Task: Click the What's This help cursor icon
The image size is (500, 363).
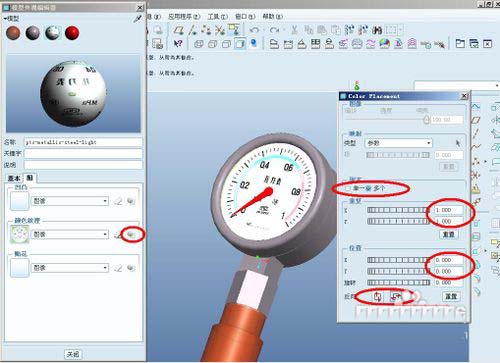Action: (x=178, y=44)
